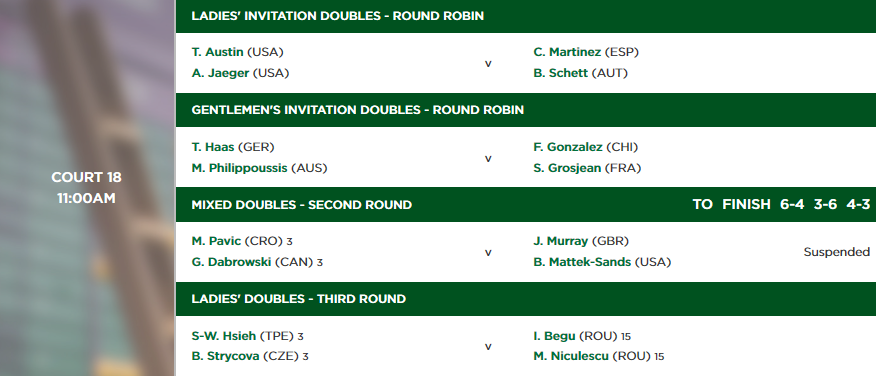Click Mixed Doubles Second Round header
Viewport: 876px width, 376px height.
click(x=302, y=205)
